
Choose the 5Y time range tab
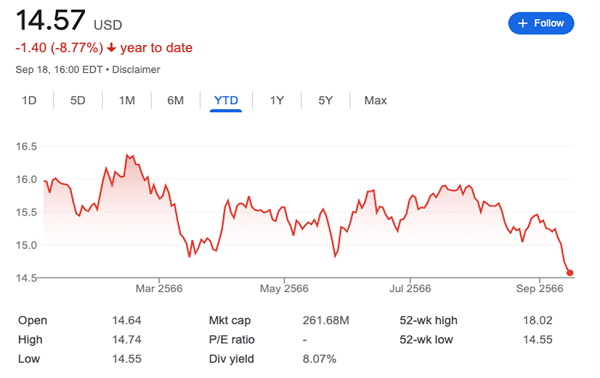click(x=326, y=100)
